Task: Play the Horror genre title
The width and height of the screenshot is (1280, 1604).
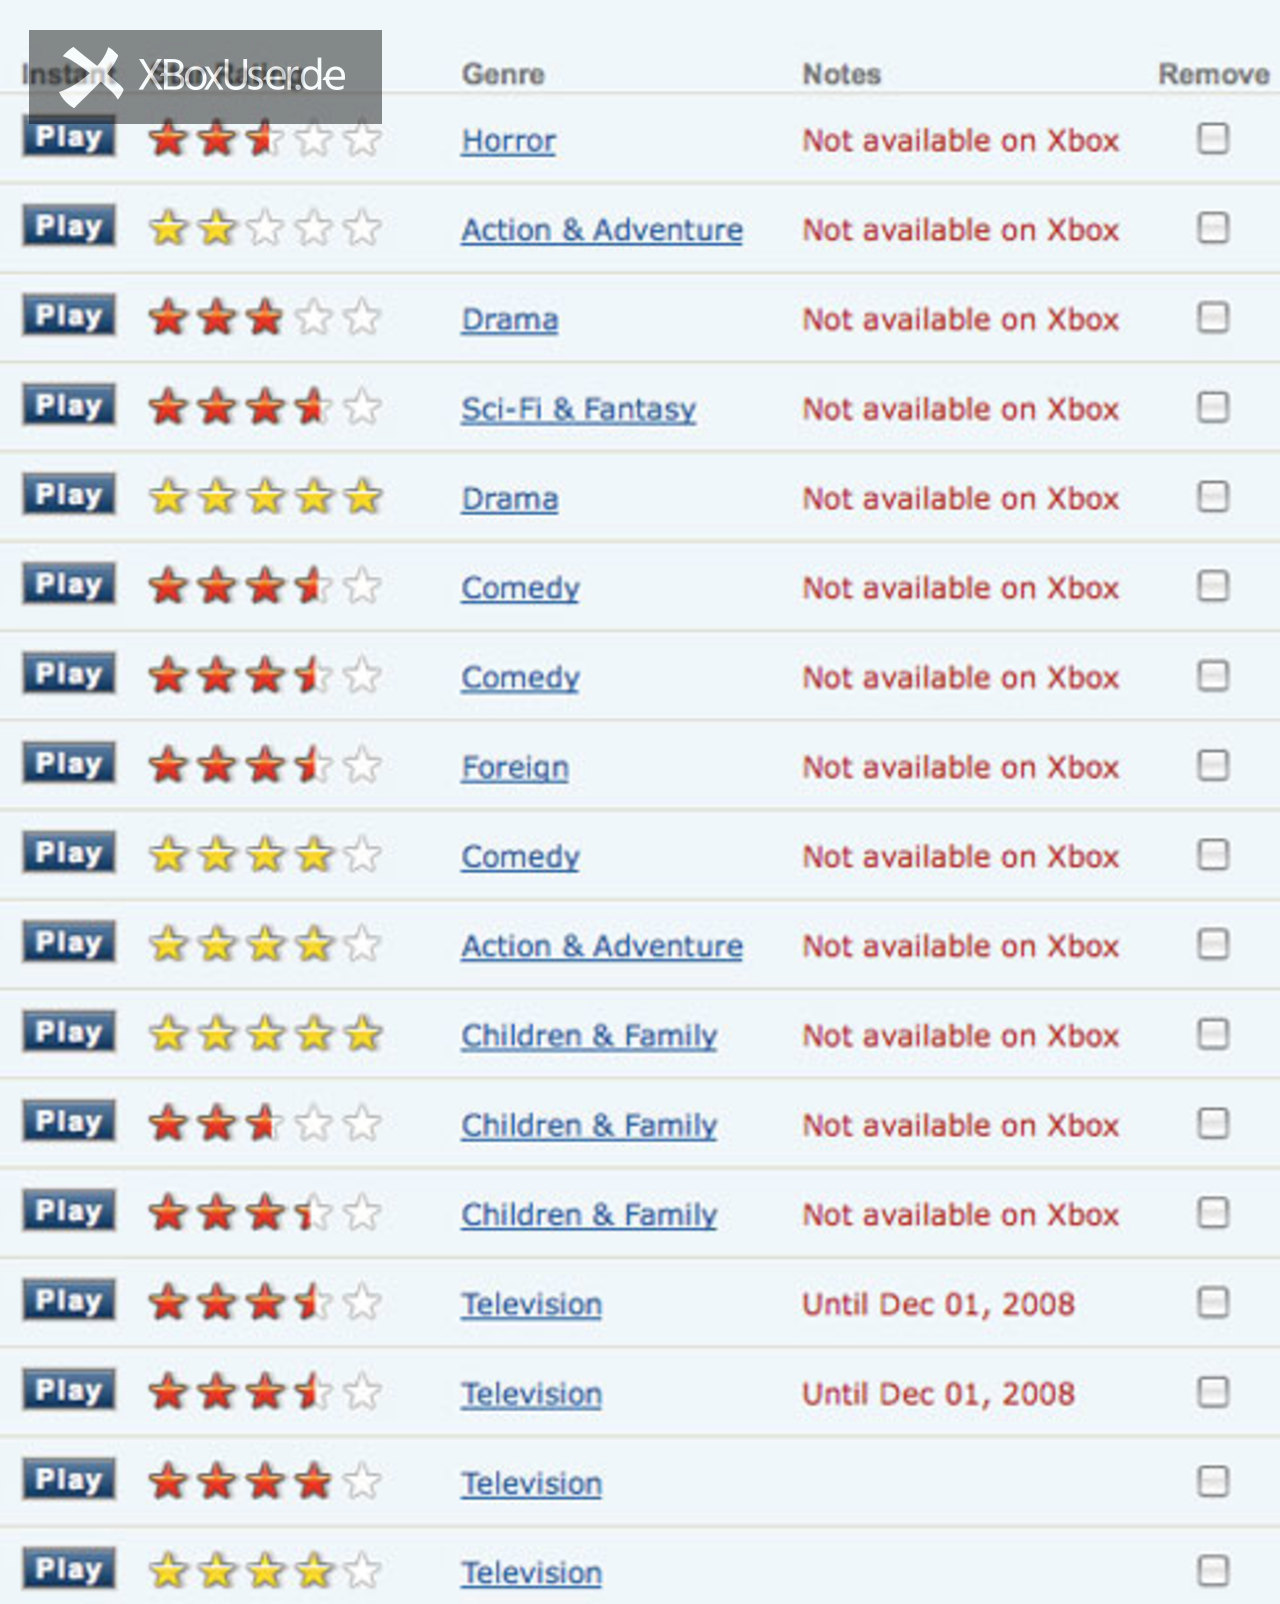Action: 68,137
